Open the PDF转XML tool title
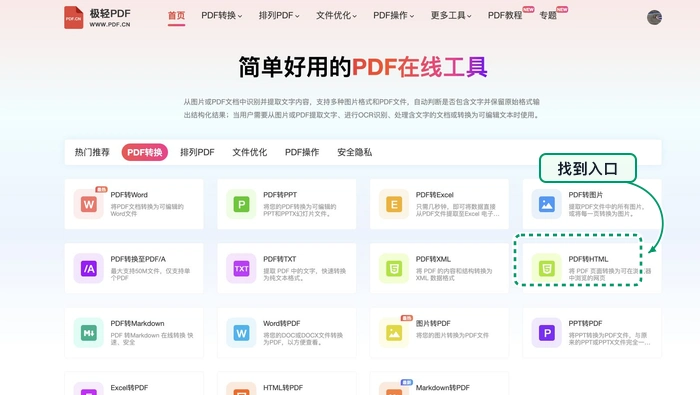The image size is (700, 395). click(x=433, y=259)
